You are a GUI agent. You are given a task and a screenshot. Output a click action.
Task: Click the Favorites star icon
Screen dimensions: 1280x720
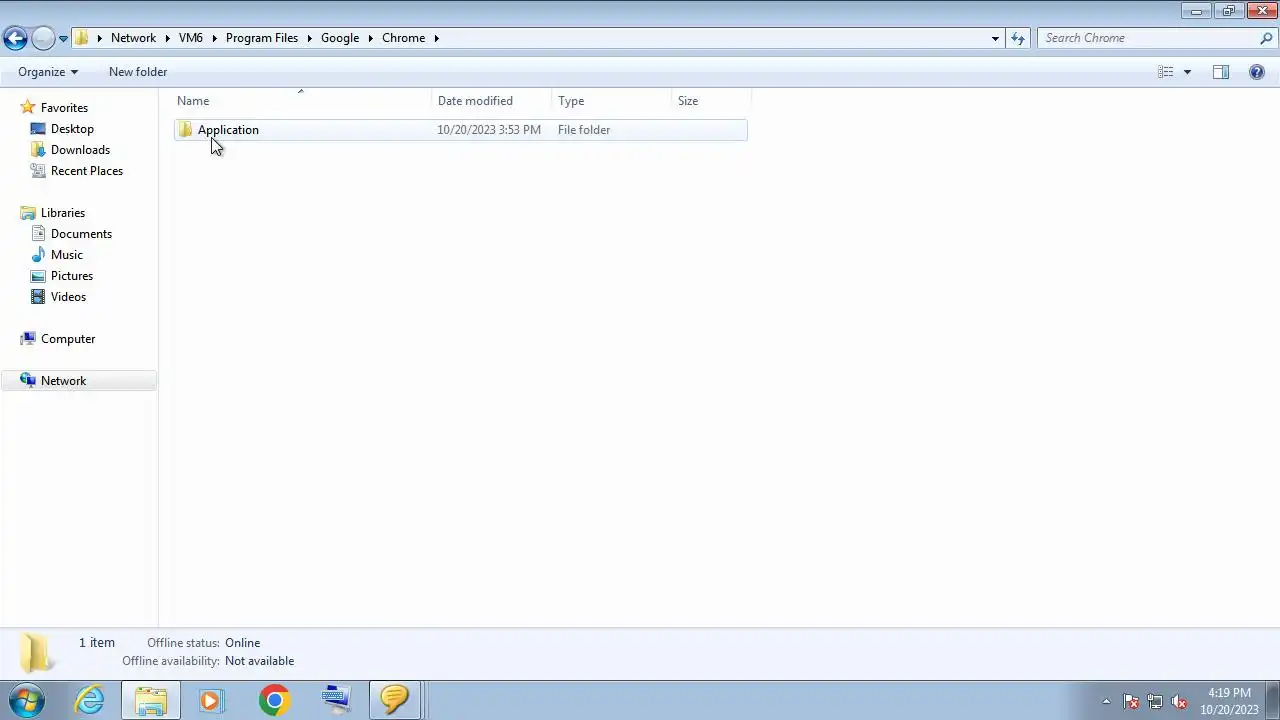tap(28, 107)
